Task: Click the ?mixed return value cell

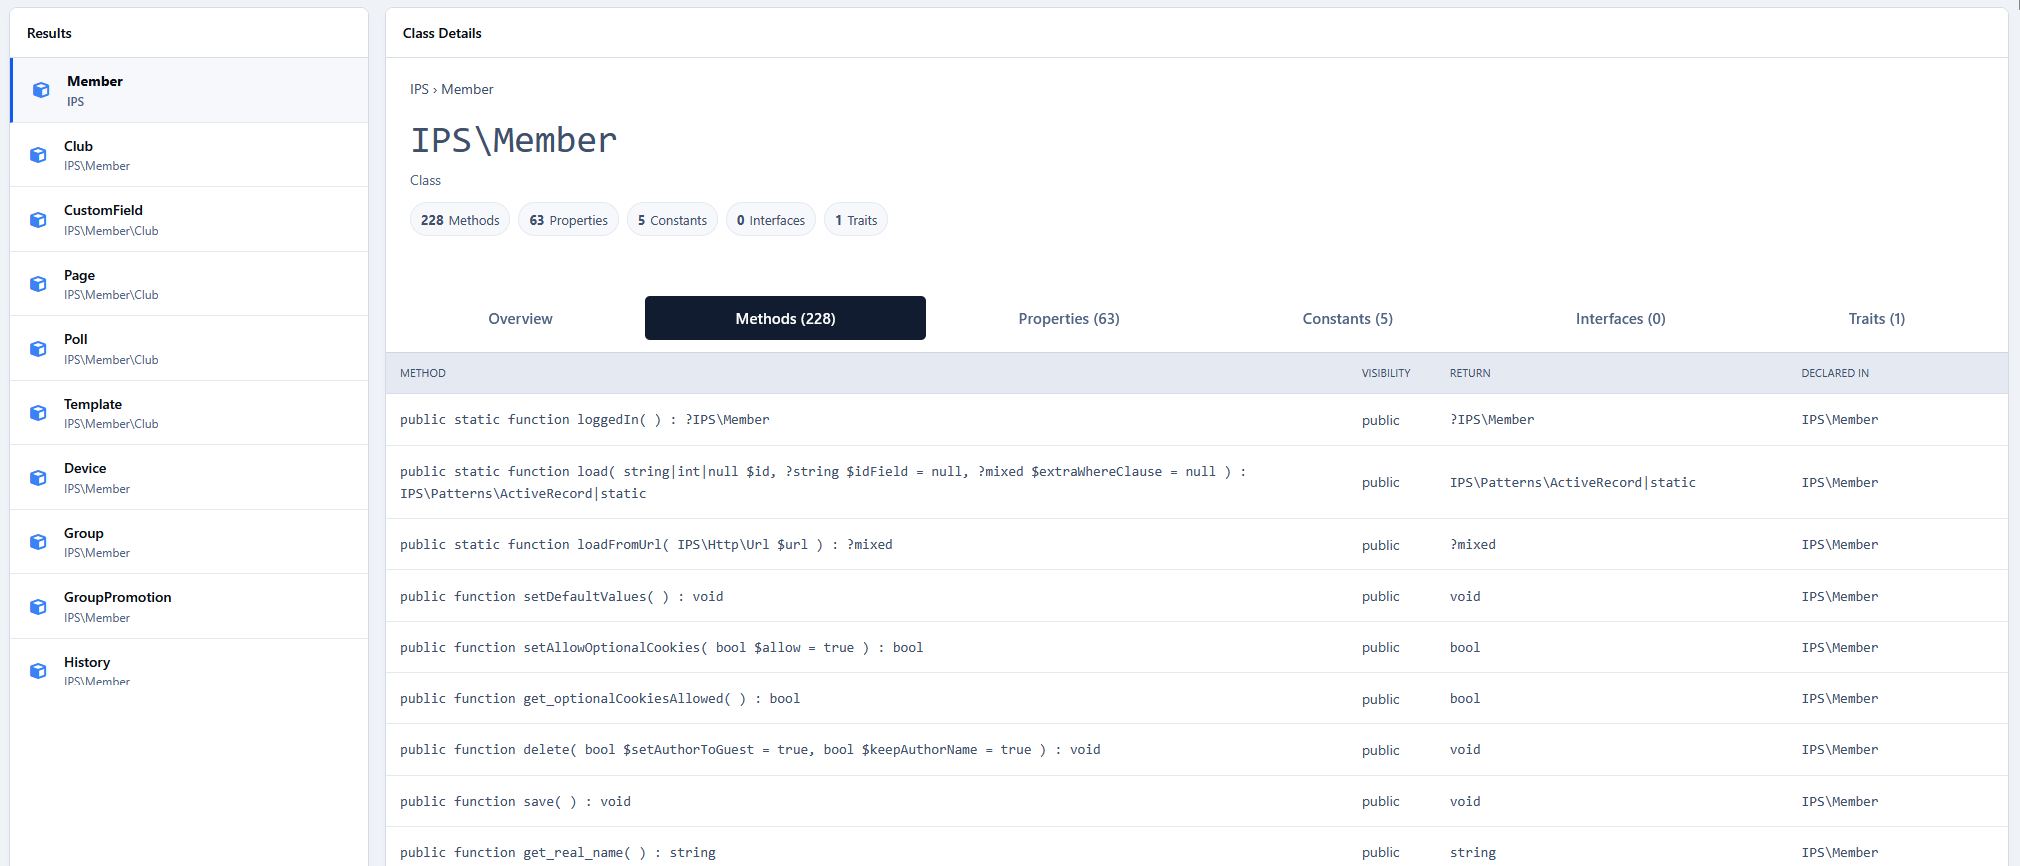Action: [1473, 545]
